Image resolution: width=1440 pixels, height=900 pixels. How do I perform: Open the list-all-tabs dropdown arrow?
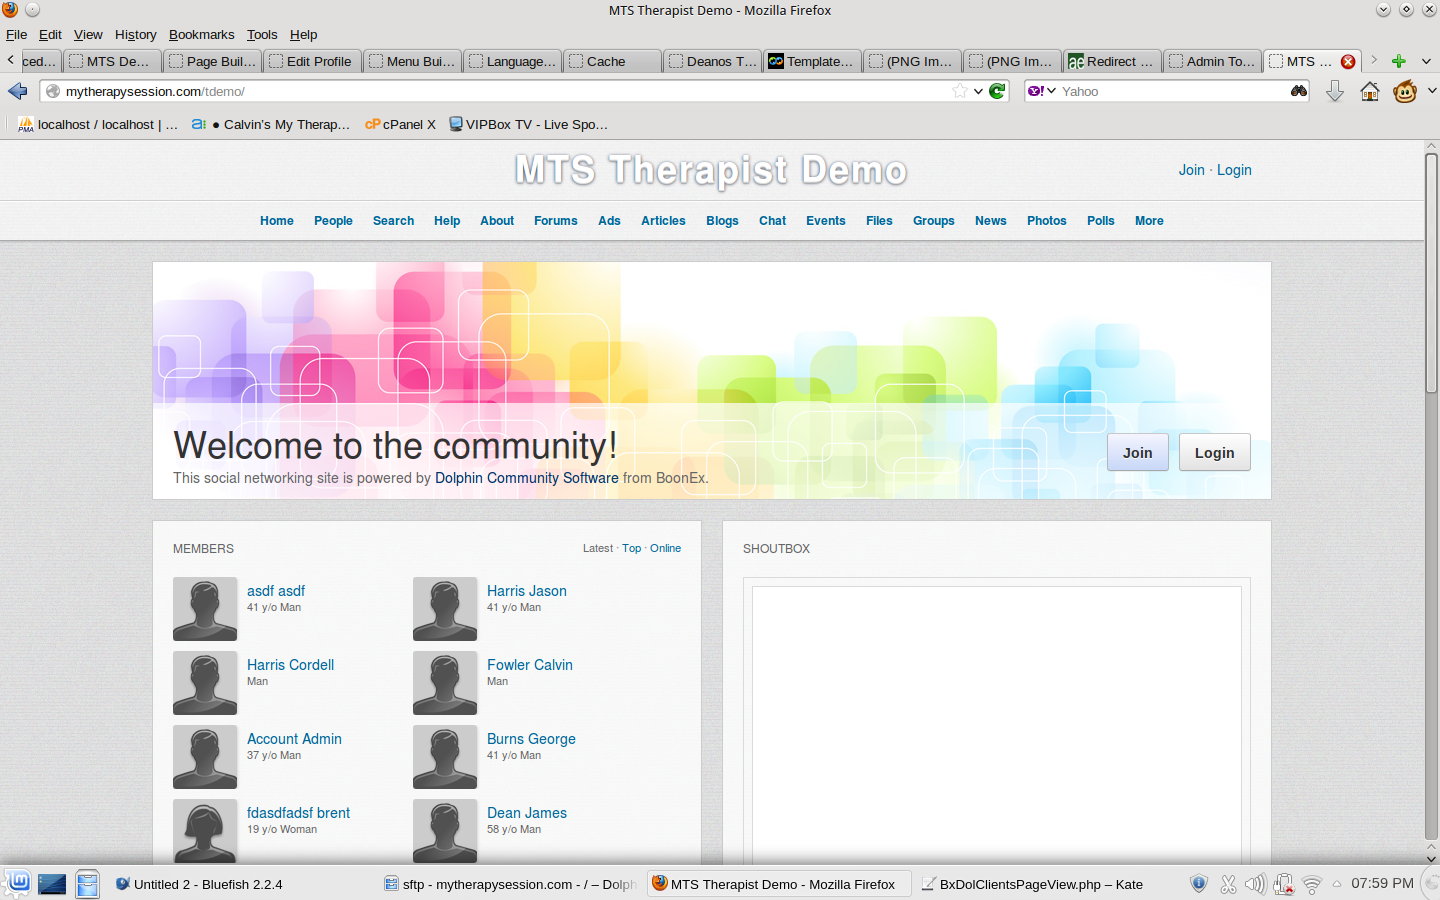[x=1426, y=61]
